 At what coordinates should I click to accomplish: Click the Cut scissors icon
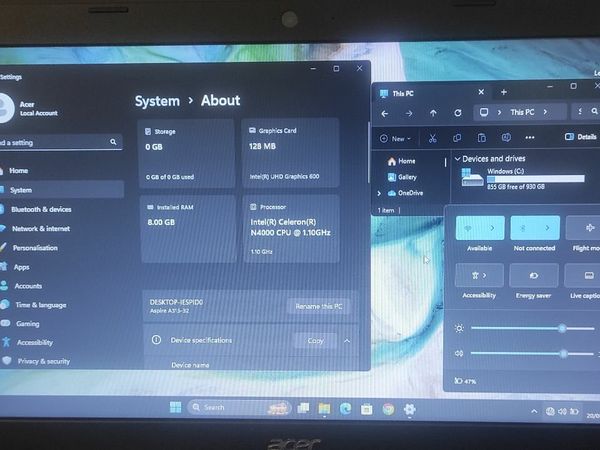pyautogui.click(x=432, y=139)
